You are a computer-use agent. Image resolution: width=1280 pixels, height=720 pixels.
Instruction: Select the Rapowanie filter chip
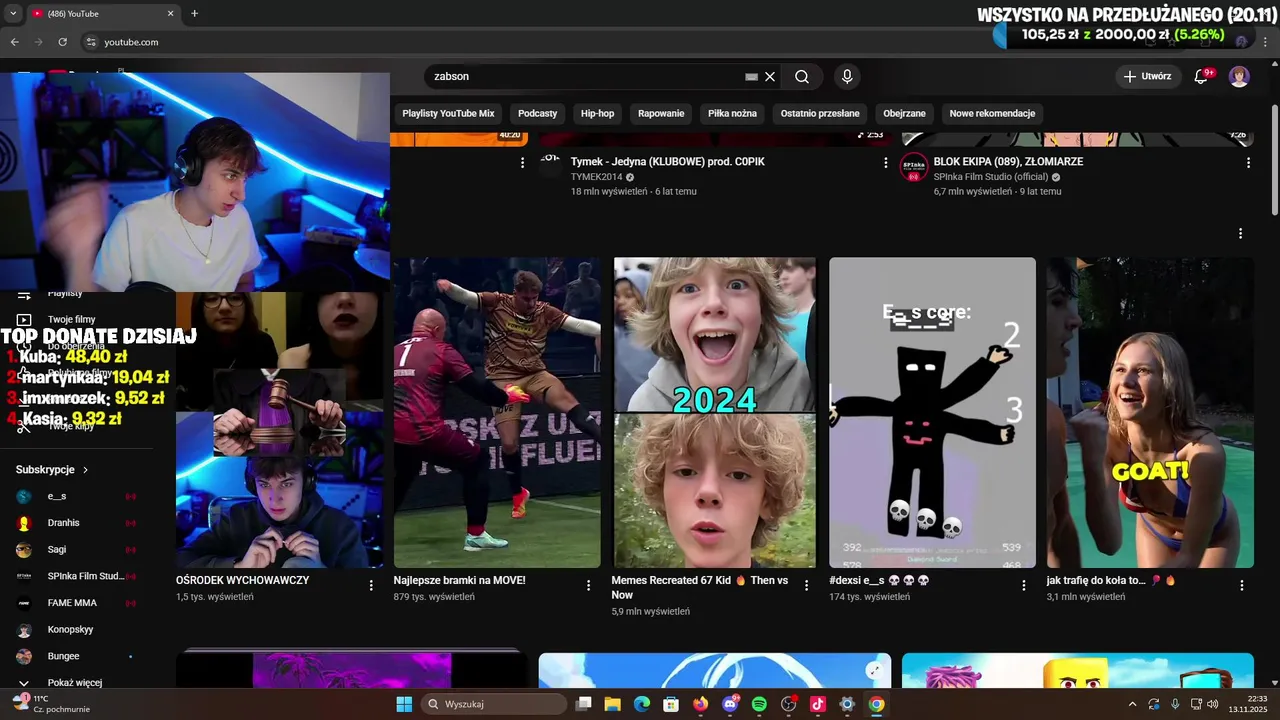(x=661, y=113)
